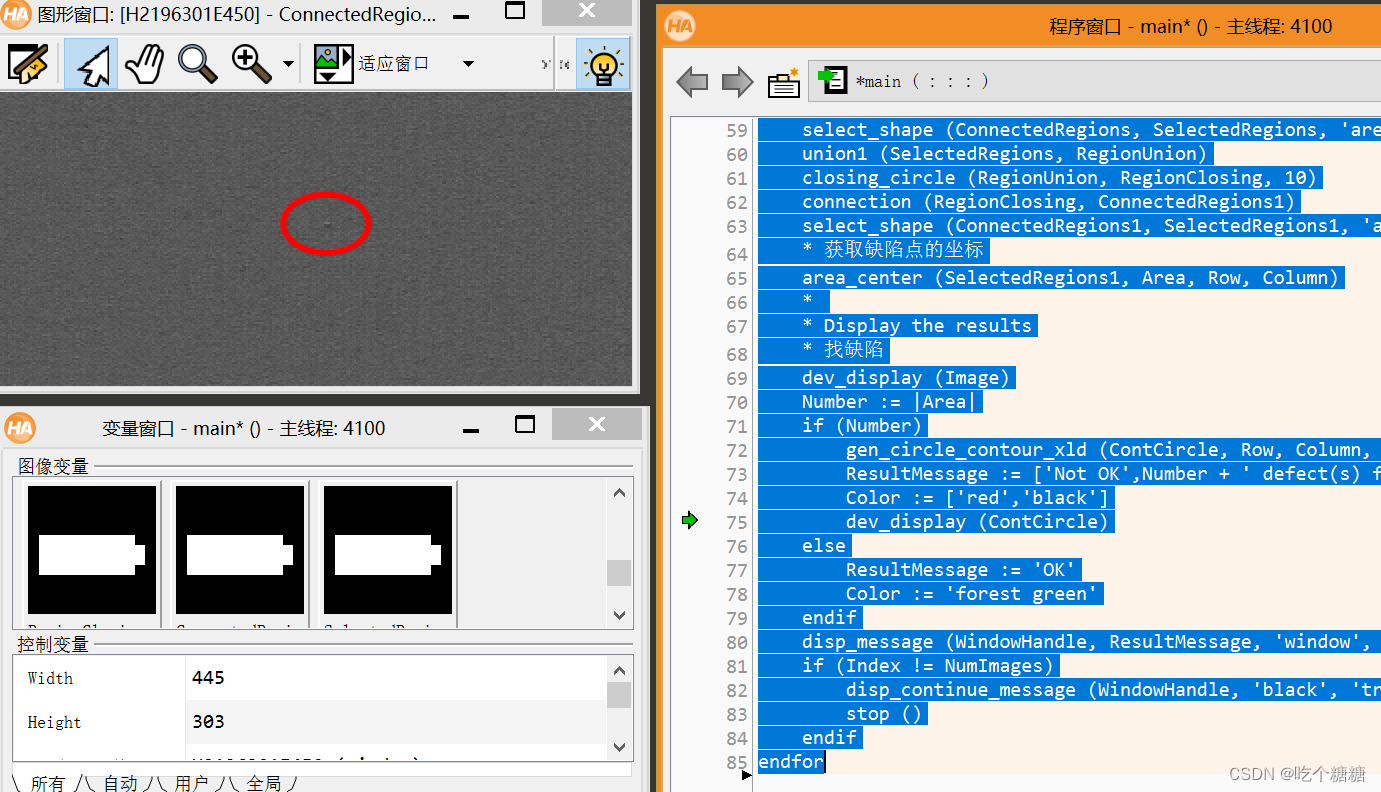The width and height of the screenshot is (1381, 792).
Task: Click the Width value 445
Action: coord(208,678)
